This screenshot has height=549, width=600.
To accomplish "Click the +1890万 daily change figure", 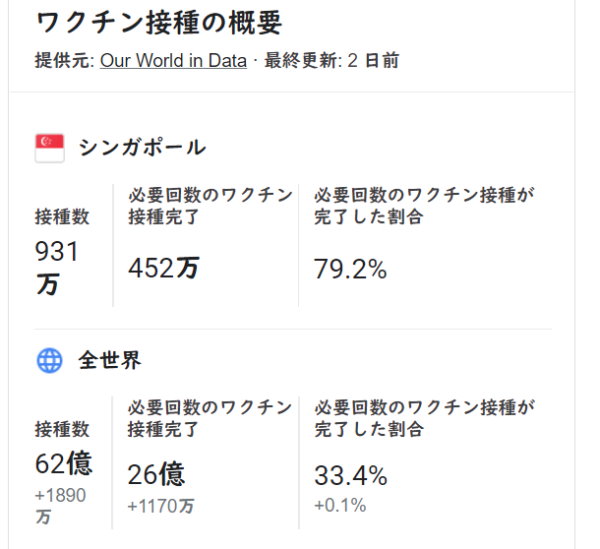I will pyautogui.click(x=60, y=506).
